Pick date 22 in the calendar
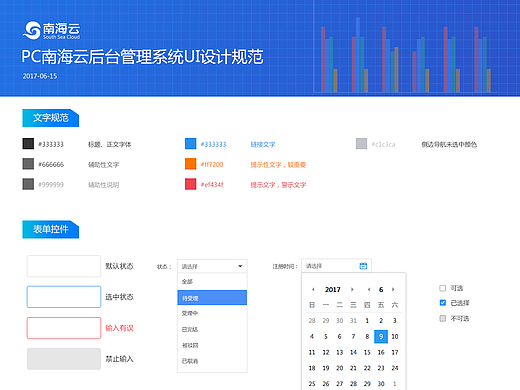 [x=367, y=368]
